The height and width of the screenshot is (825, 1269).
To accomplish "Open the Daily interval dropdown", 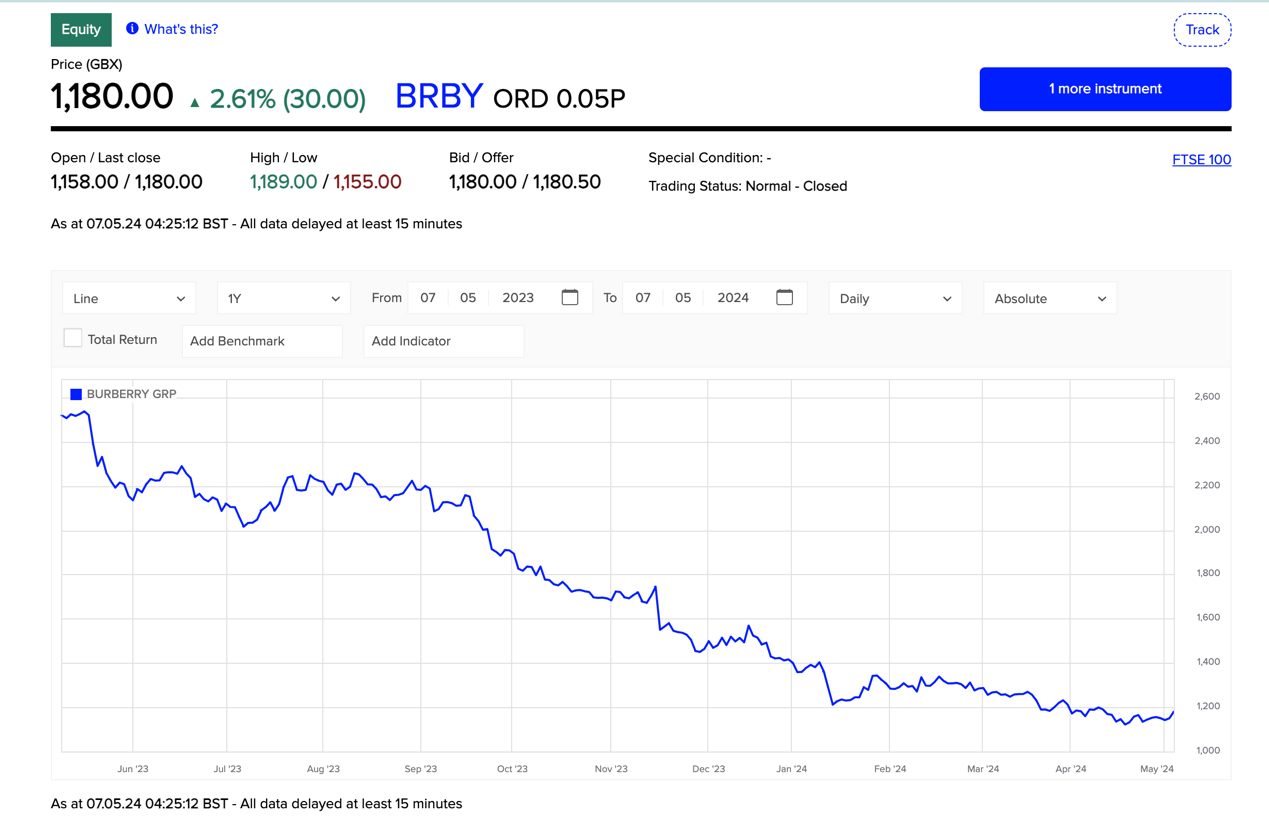I will click(895, 298).
